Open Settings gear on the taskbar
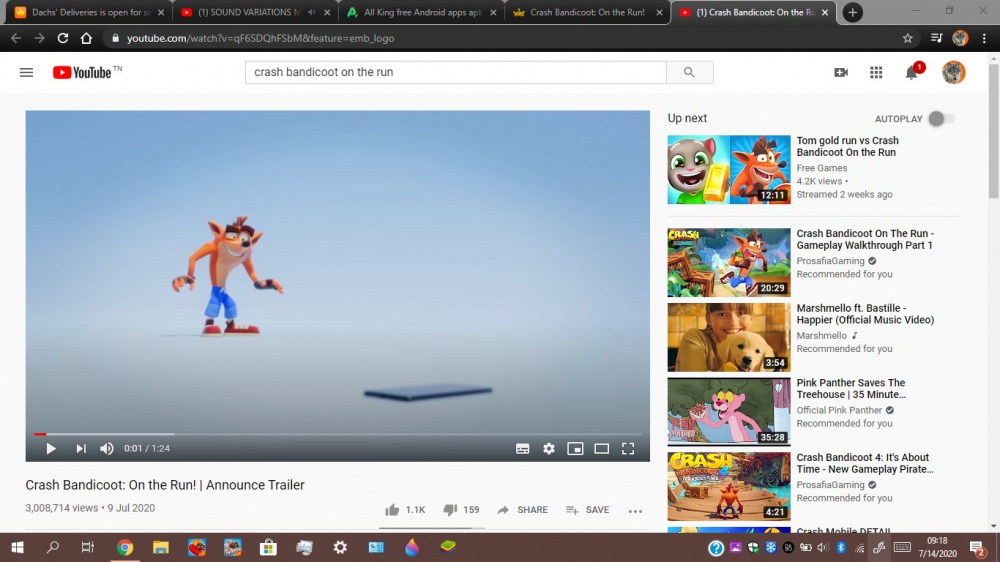Image resolution: width=1000 pixels, height=562 pixels. click(340, 547)
